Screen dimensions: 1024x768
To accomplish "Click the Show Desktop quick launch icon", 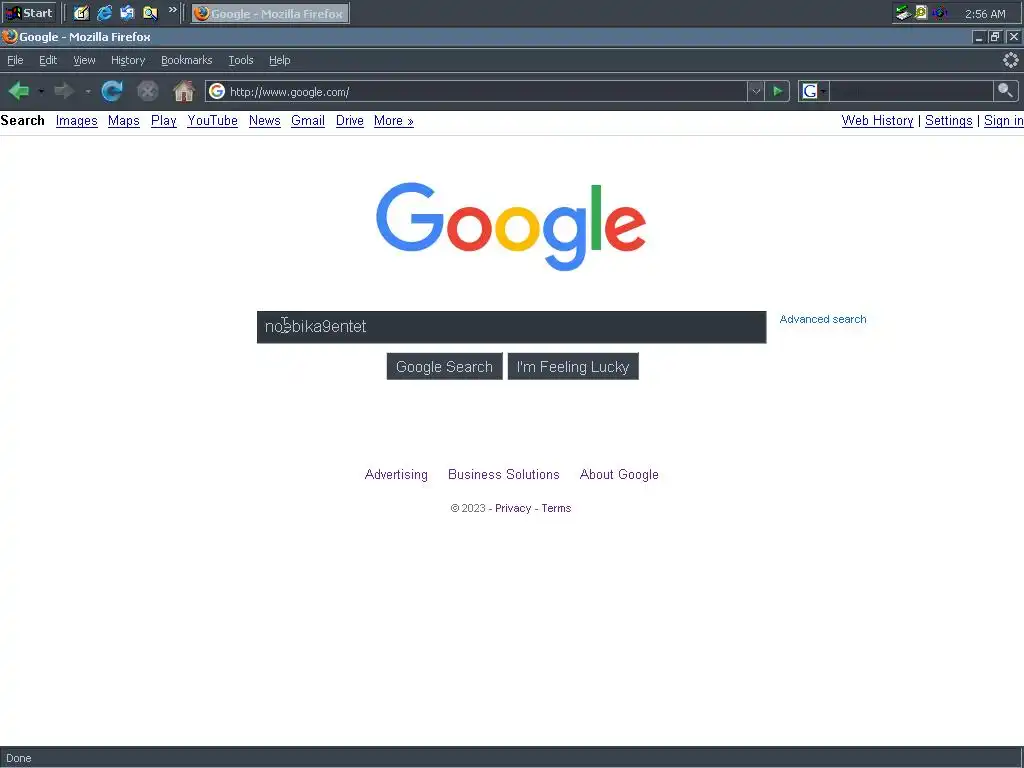I will [127, 13].
